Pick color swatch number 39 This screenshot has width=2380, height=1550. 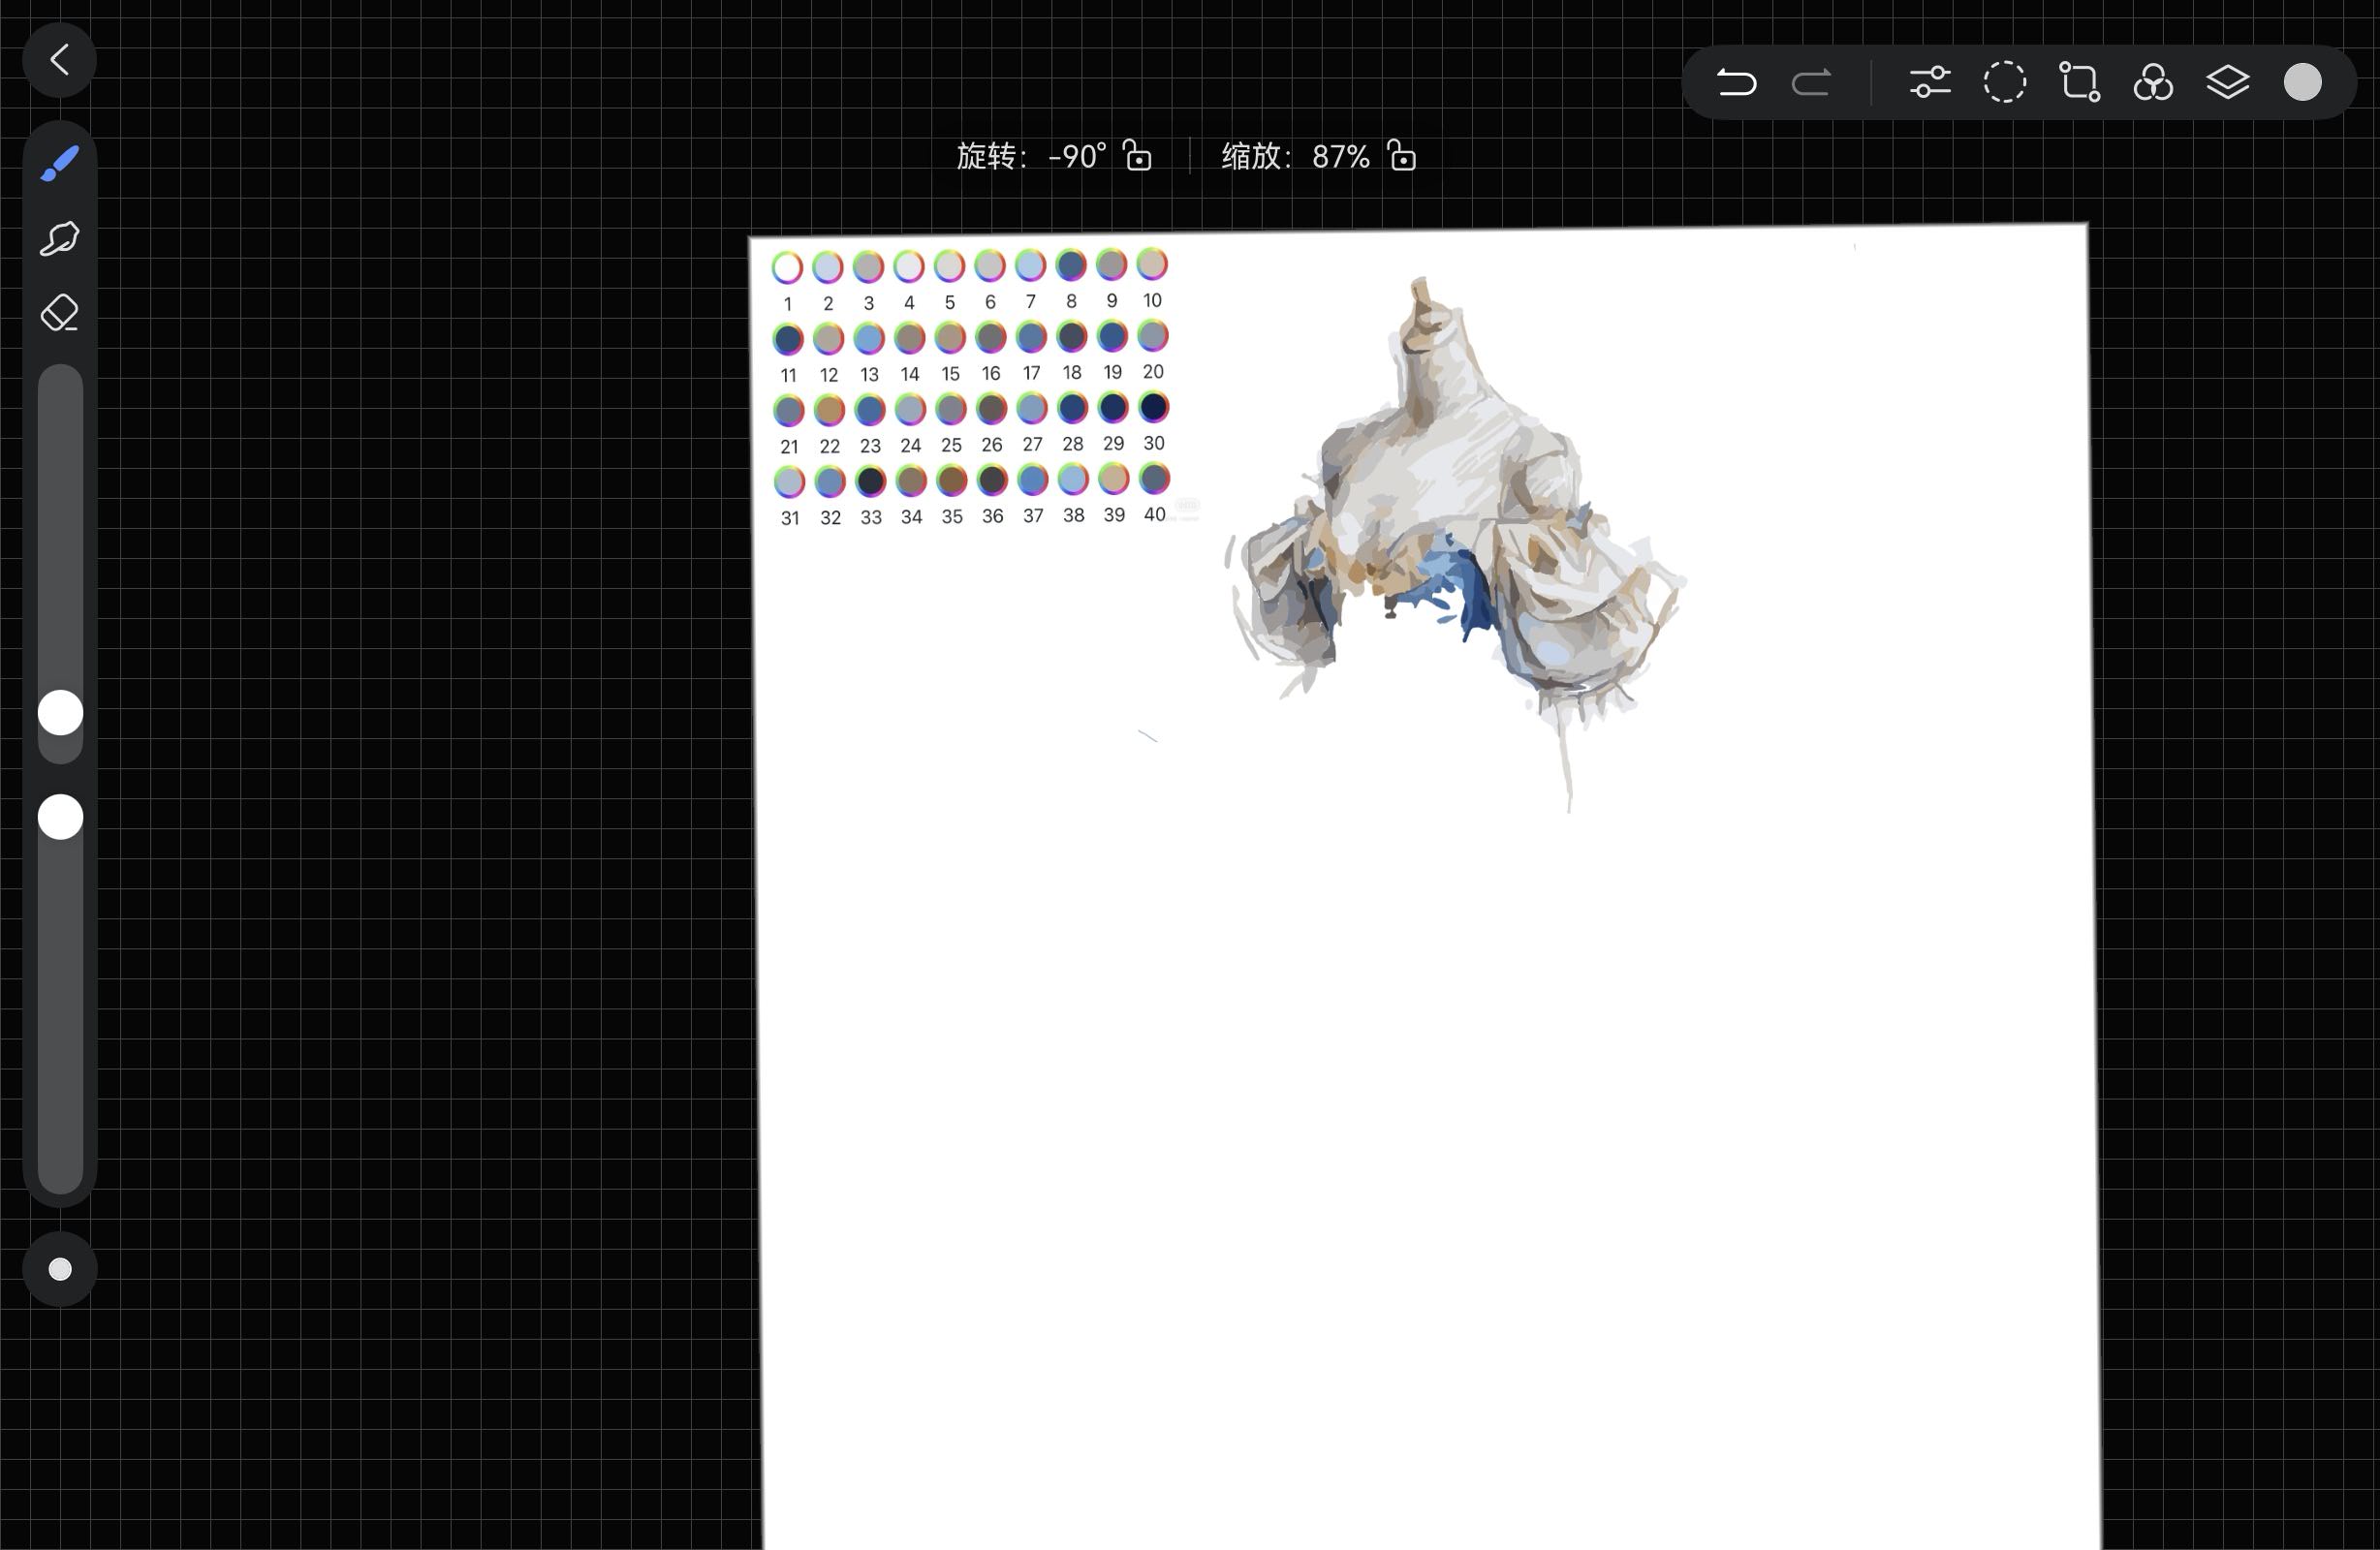click(x=1113, y=479)
